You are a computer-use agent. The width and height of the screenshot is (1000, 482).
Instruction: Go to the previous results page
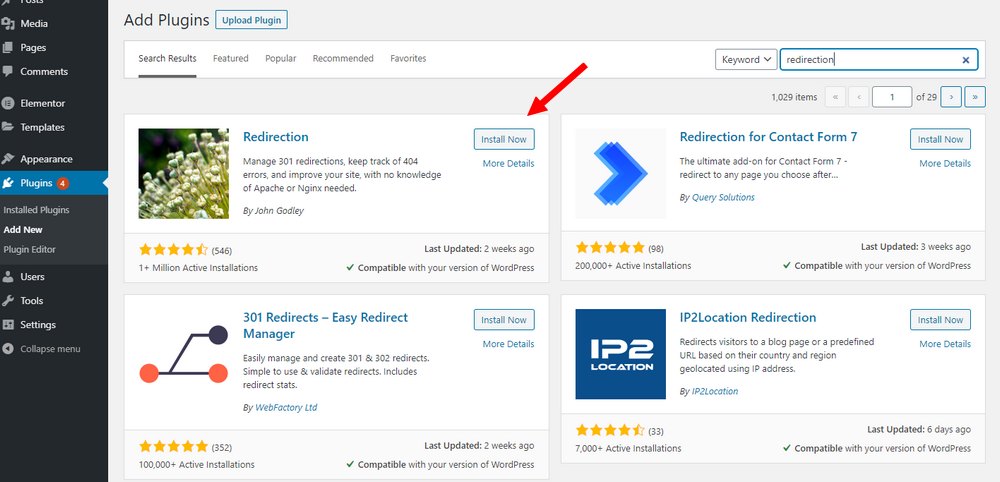(x=859, y=97)
